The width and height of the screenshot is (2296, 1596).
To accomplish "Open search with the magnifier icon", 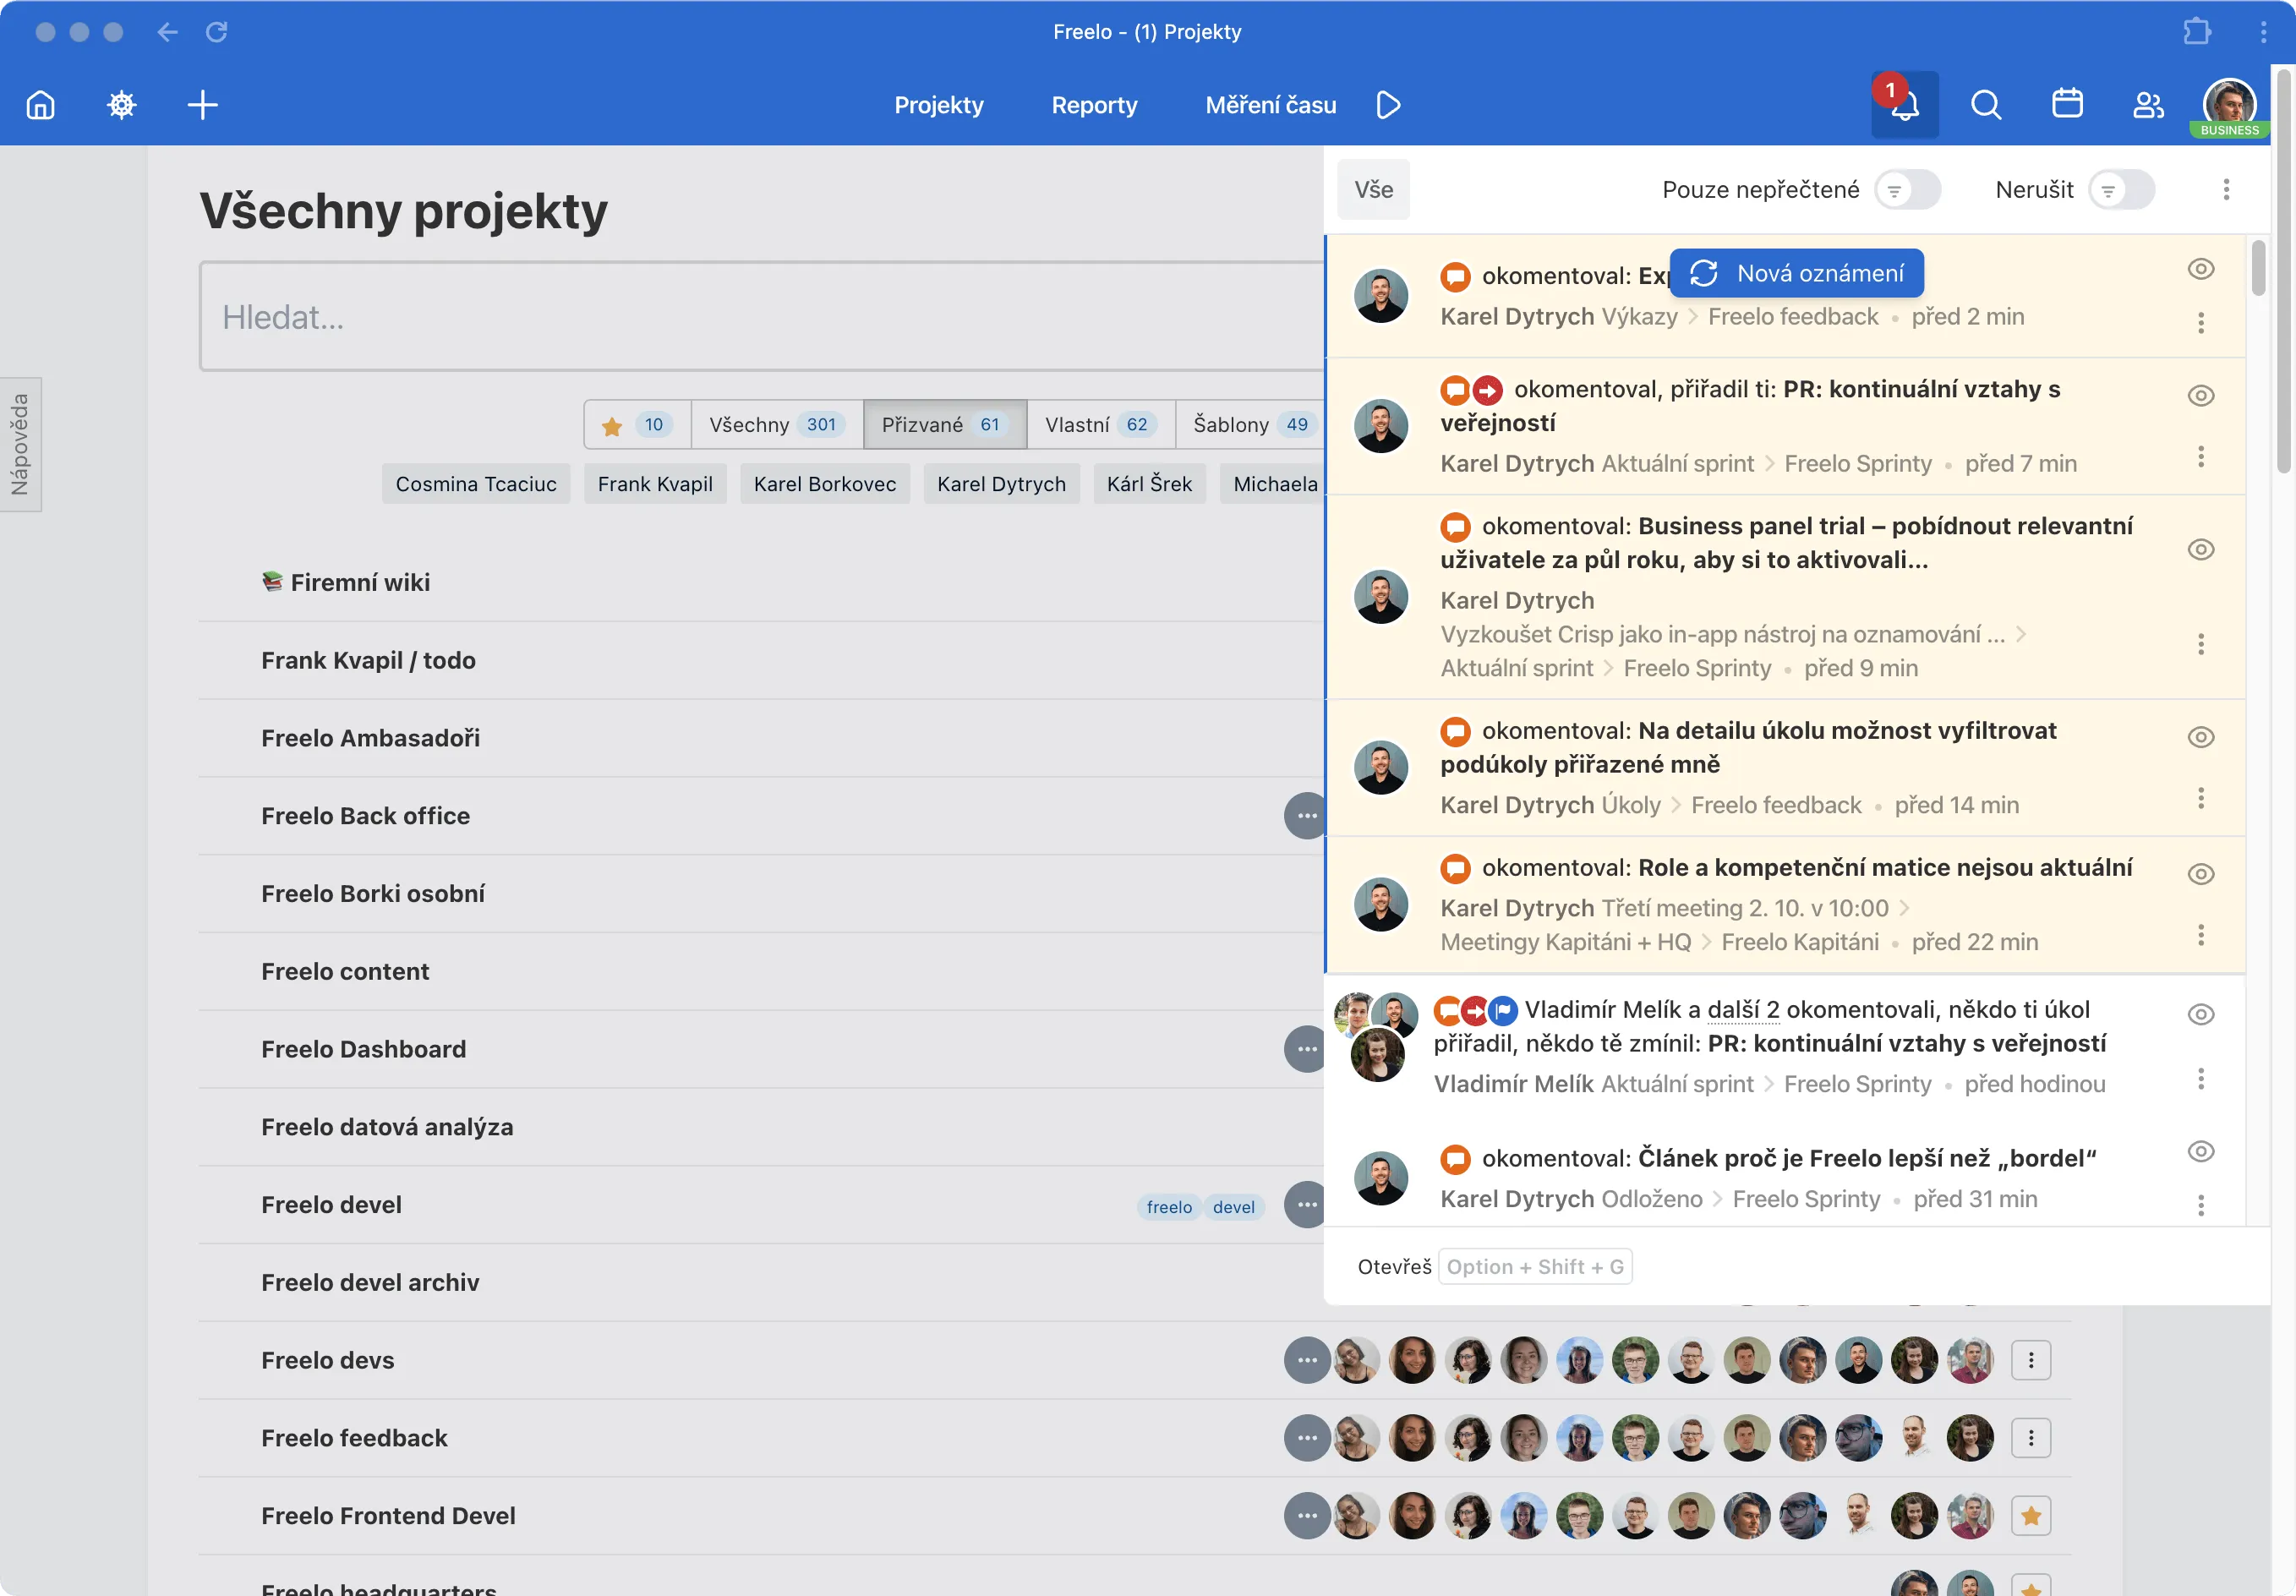I will (1986, 105).
